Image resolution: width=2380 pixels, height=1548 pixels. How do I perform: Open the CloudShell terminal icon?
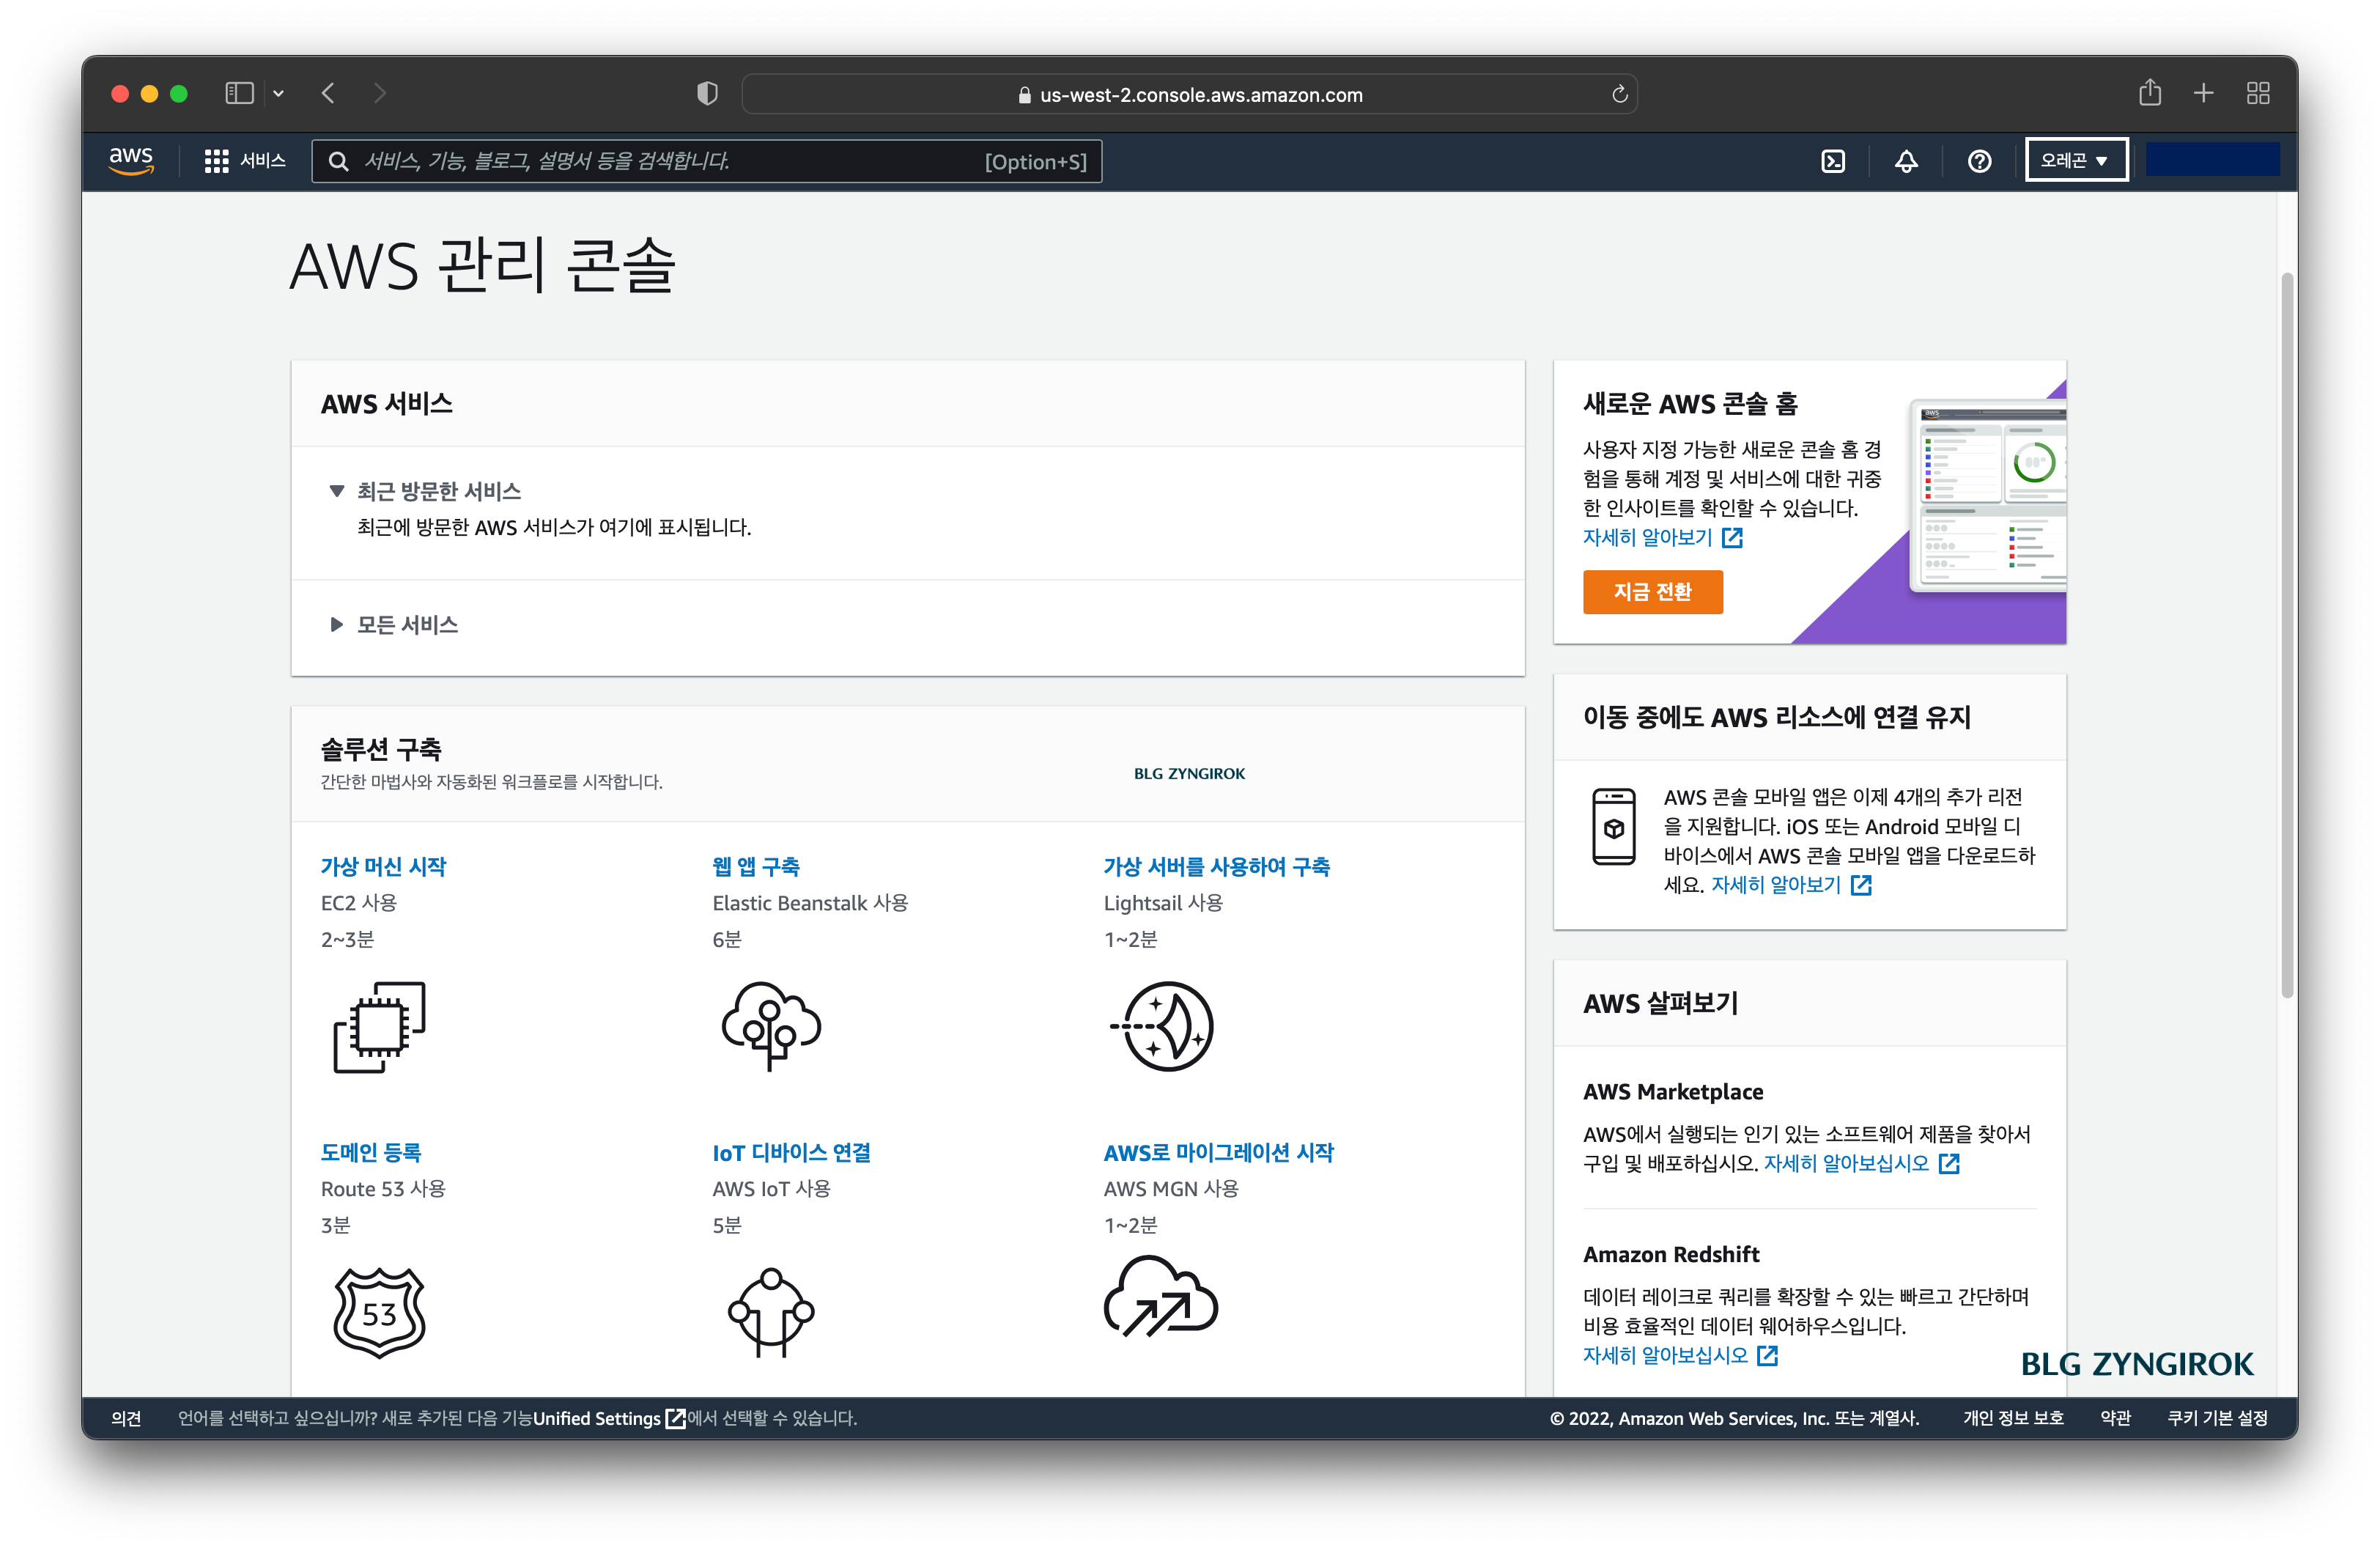(x=1832, y=160)
